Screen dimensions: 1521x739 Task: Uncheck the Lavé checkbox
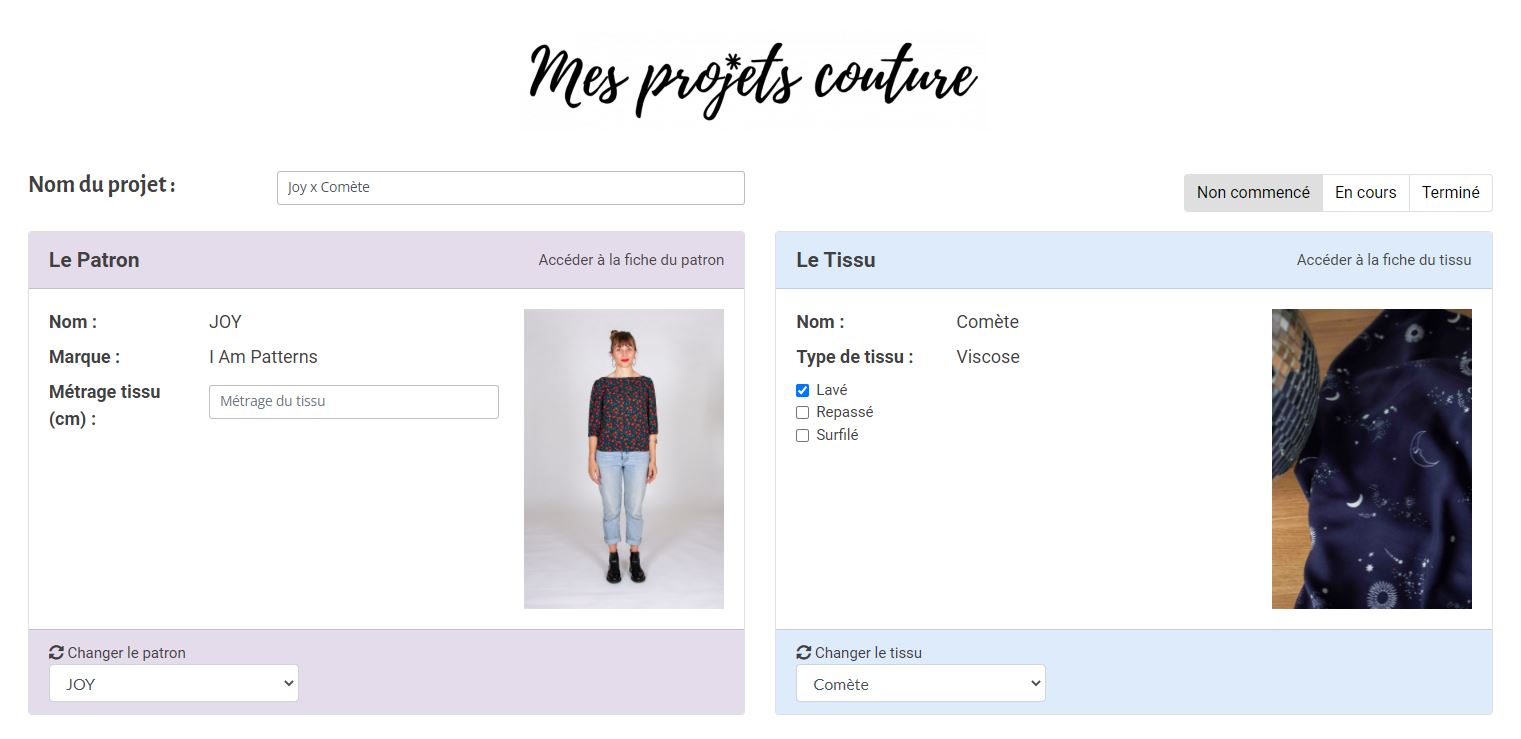[802, 390]
